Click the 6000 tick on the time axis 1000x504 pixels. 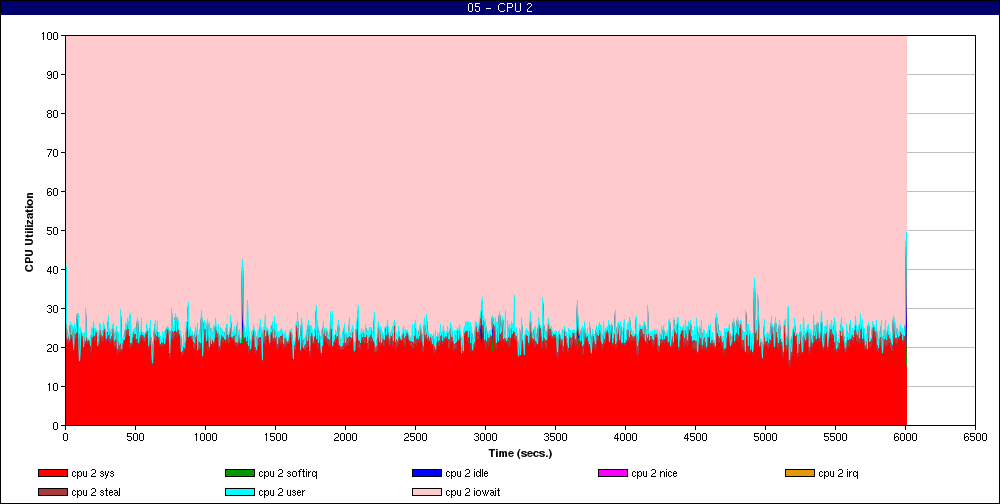tap(905, 438)
